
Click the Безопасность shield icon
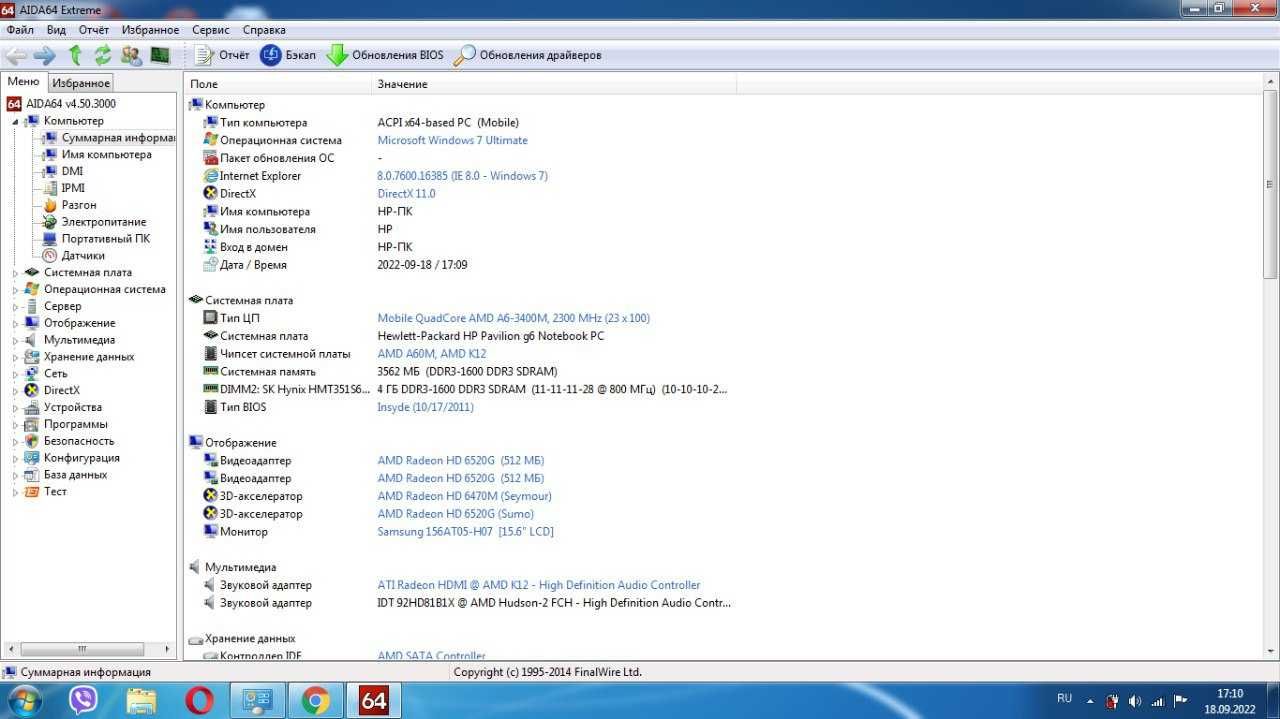point(32,441)
